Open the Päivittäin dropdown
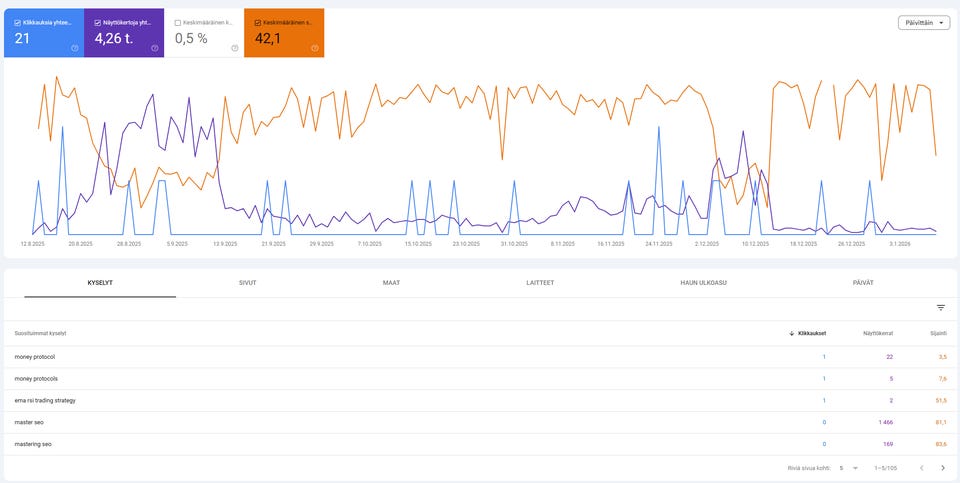960x483 pixels. 924,23
